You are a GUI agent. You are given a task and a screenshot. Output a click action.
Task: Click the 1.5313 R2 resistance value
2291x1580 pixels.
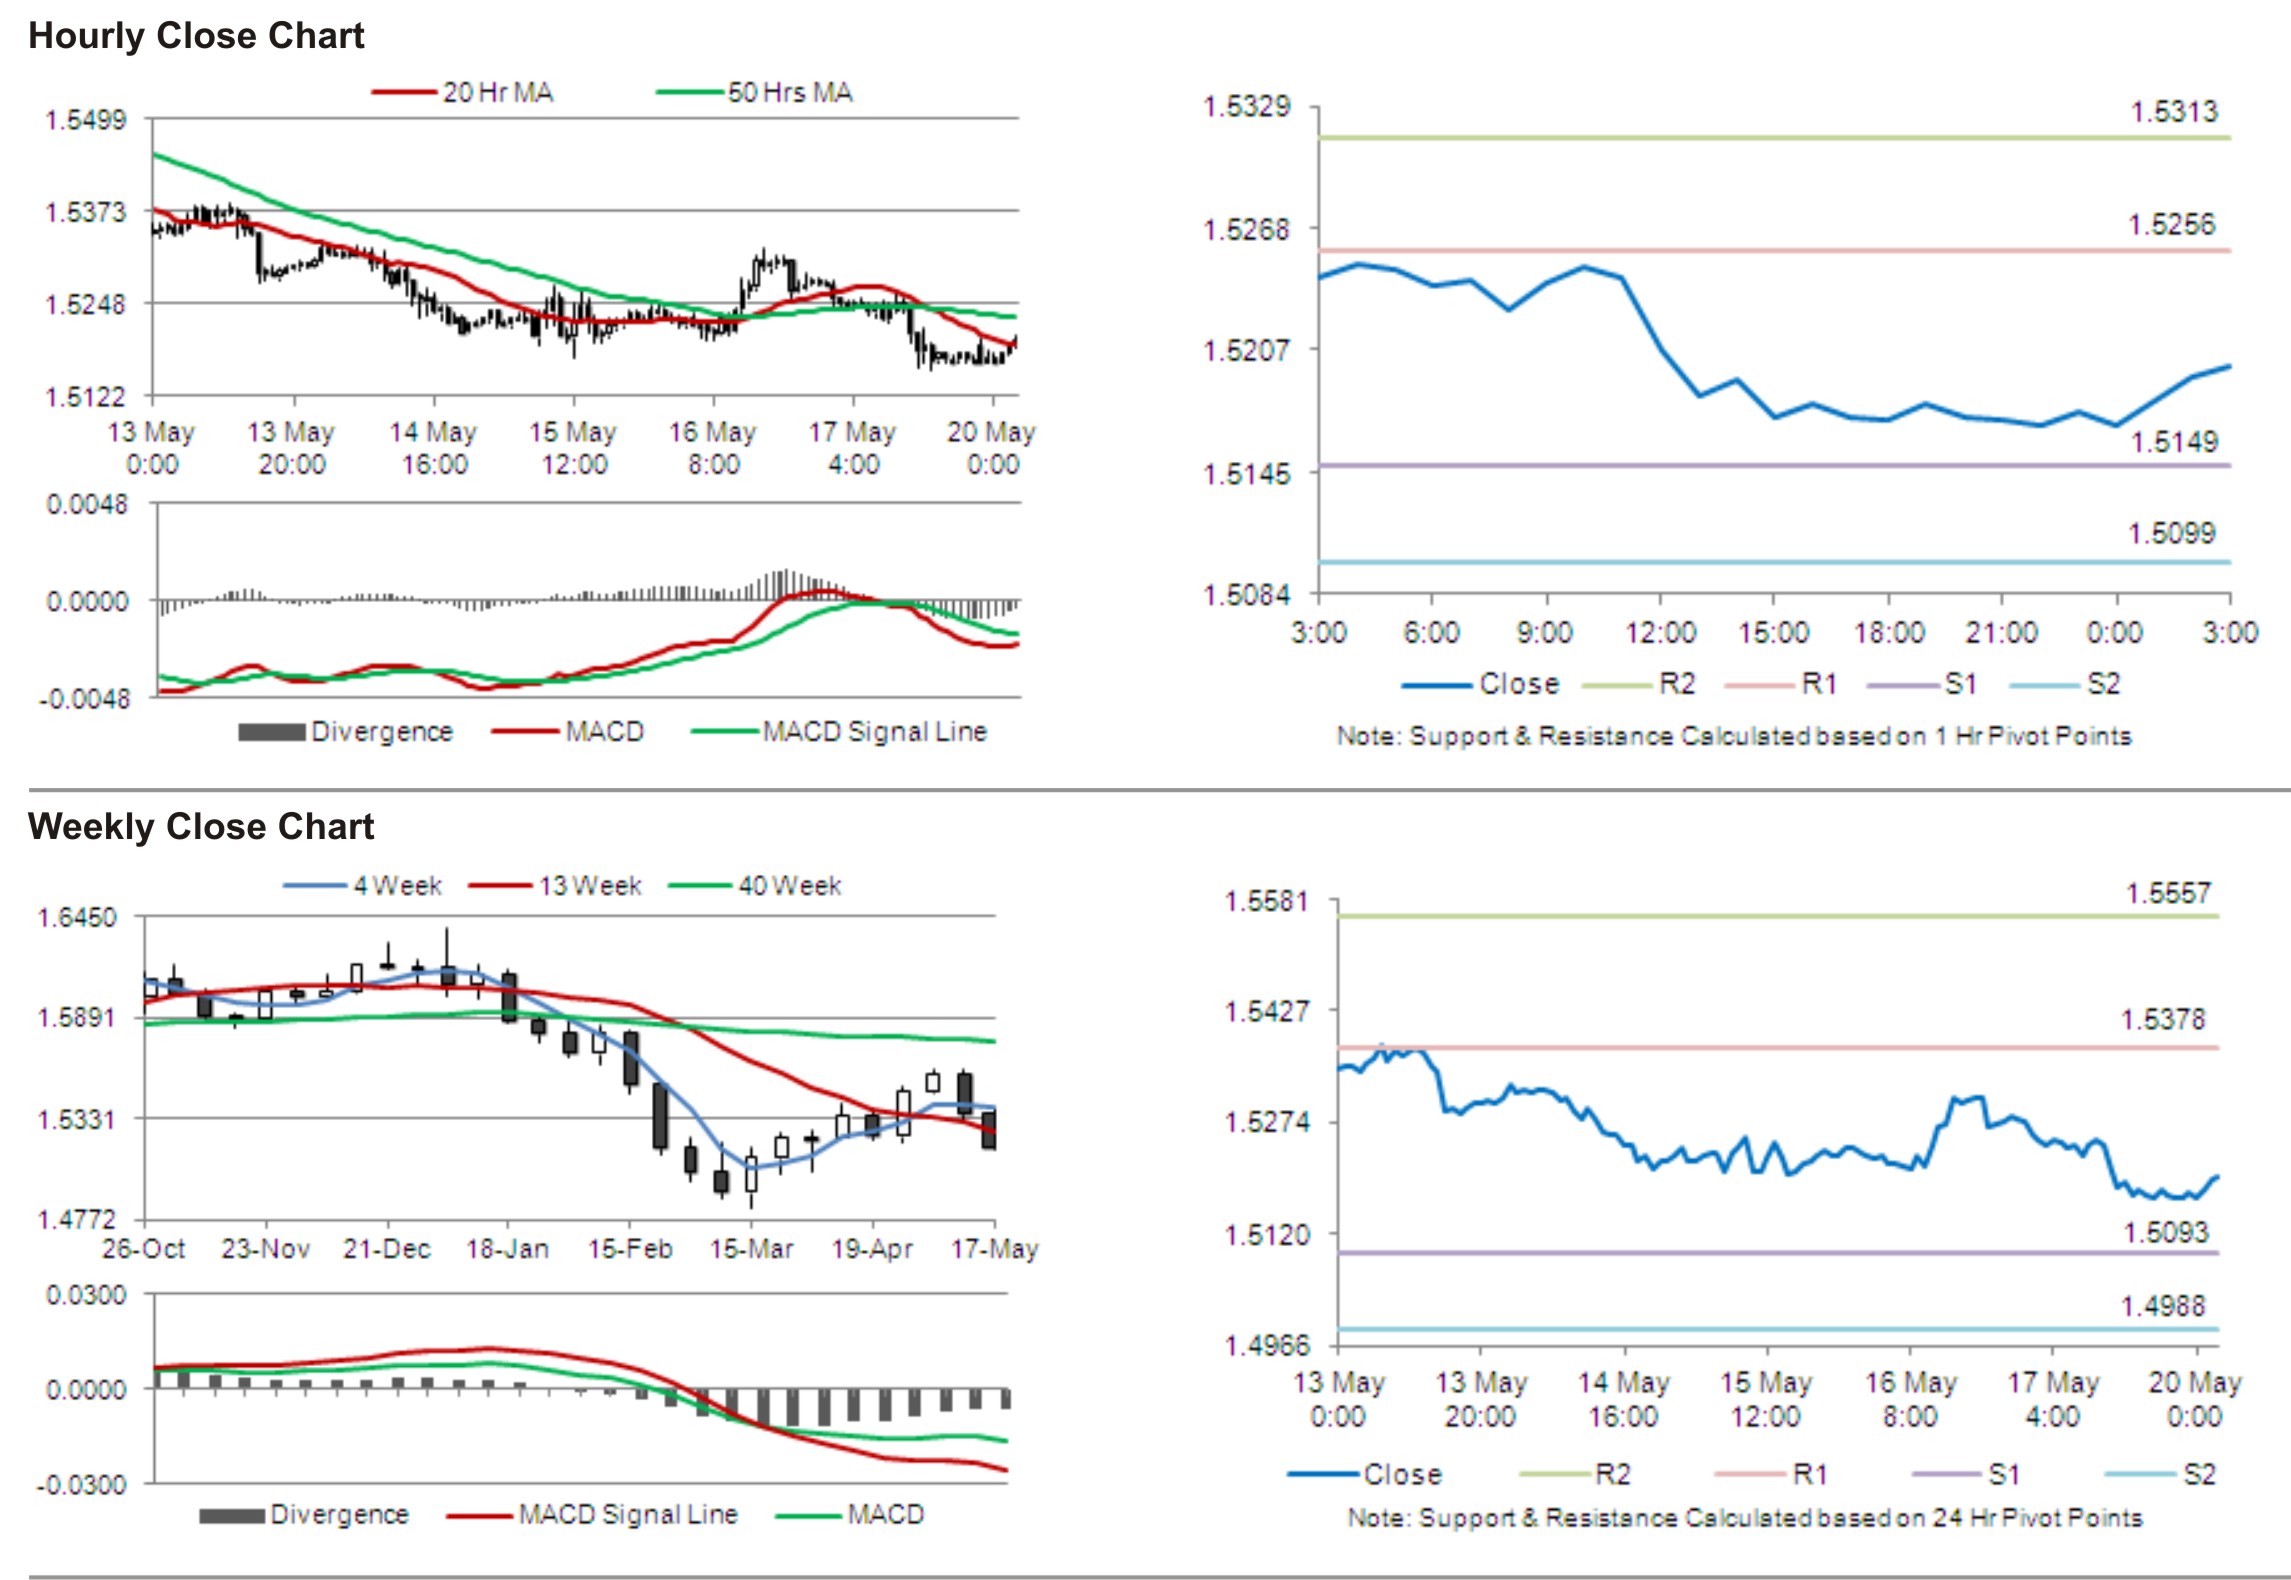click(x=2174, y=112)
